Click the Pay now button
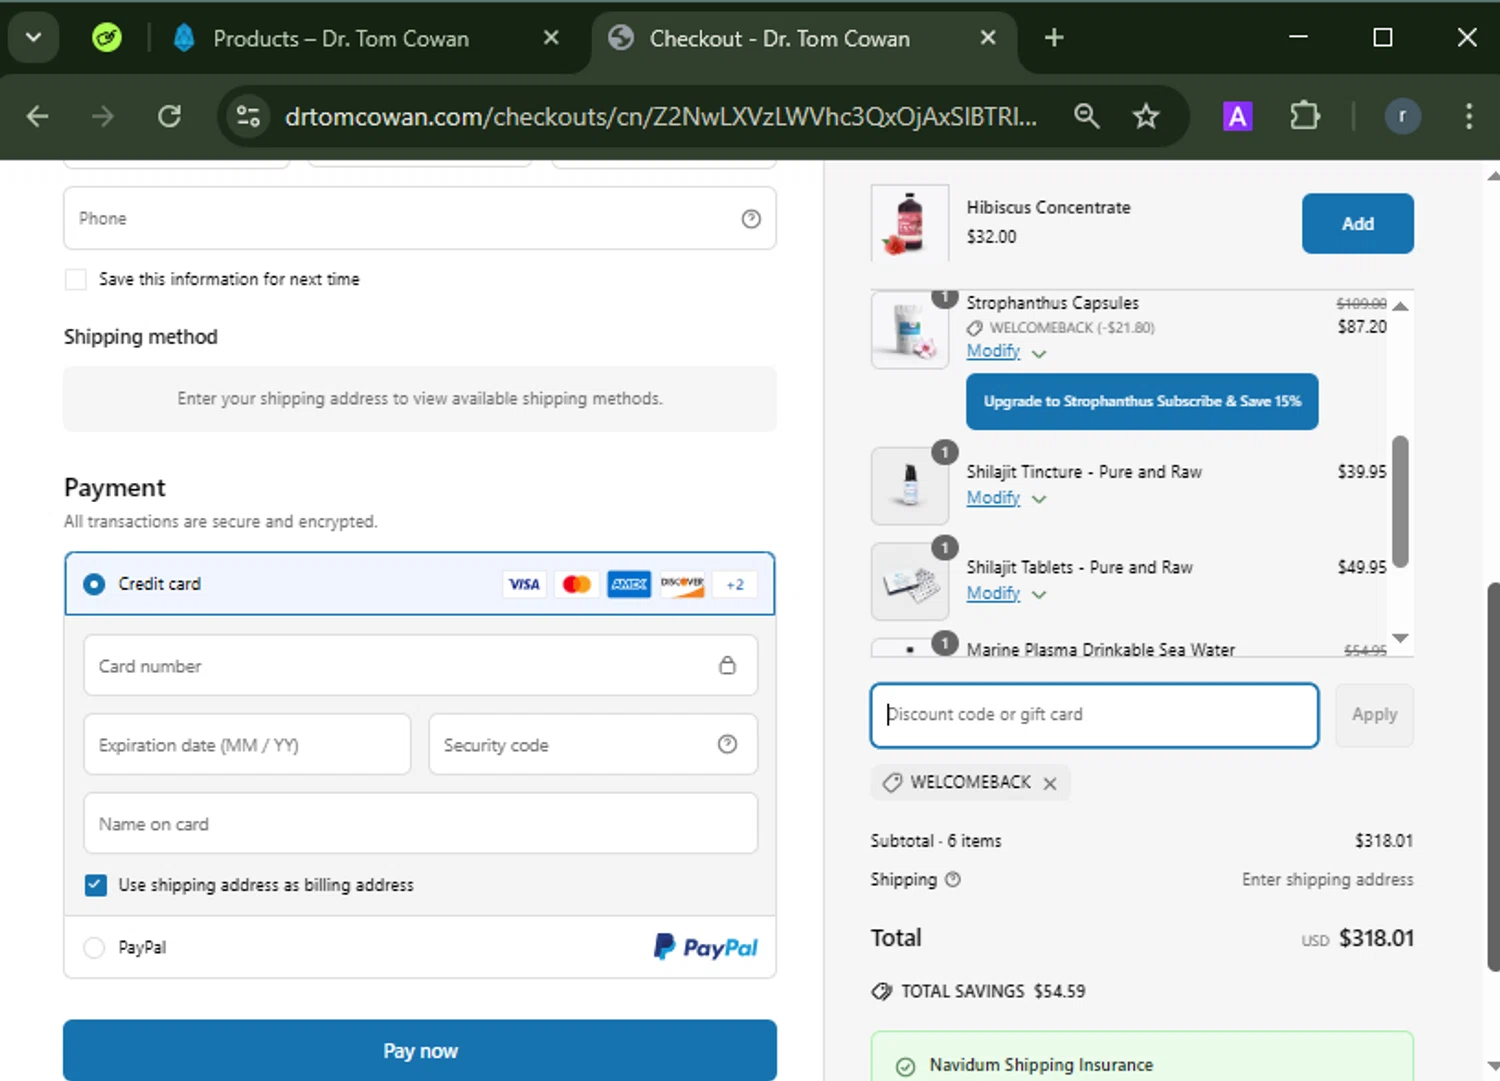The height and width of the screenshot is (1081, 1500). (x=420, y=1050)
